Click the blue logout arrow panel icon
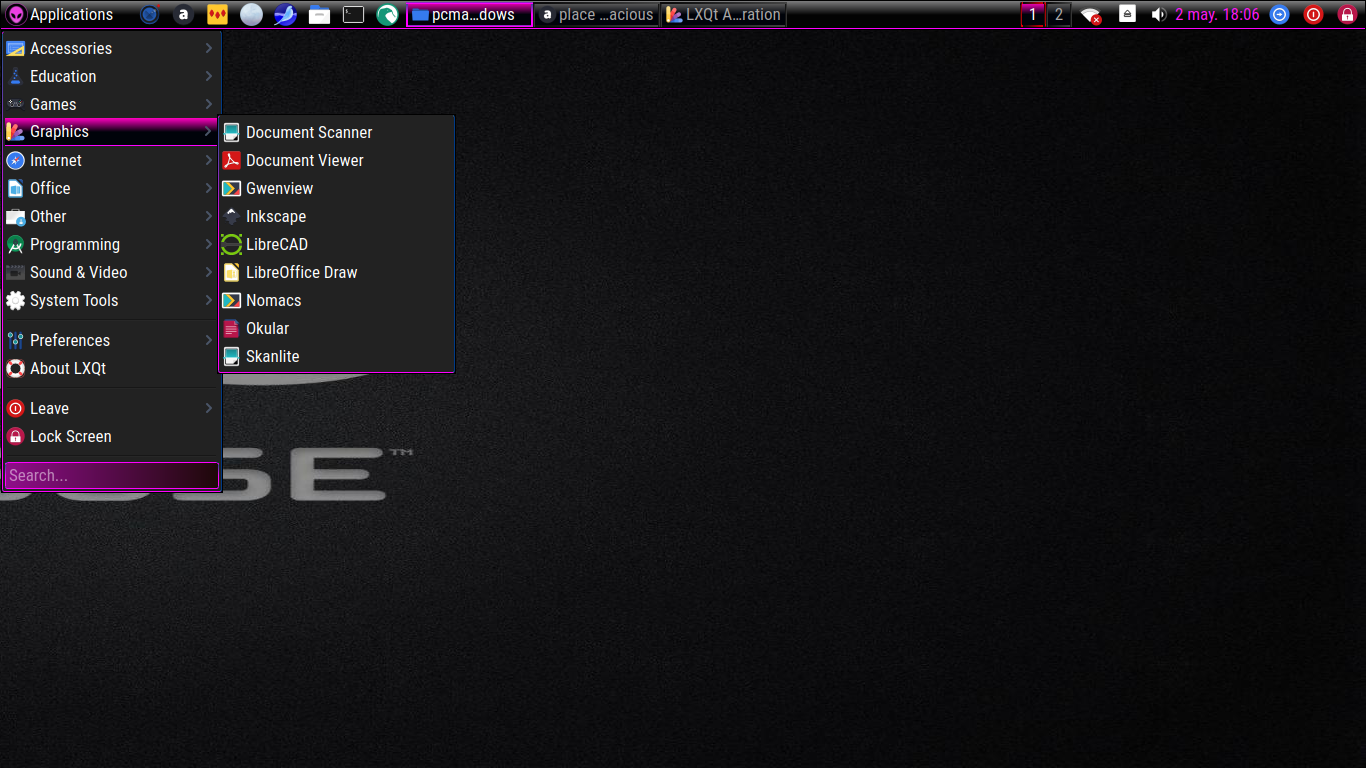 pos(1279,15)
